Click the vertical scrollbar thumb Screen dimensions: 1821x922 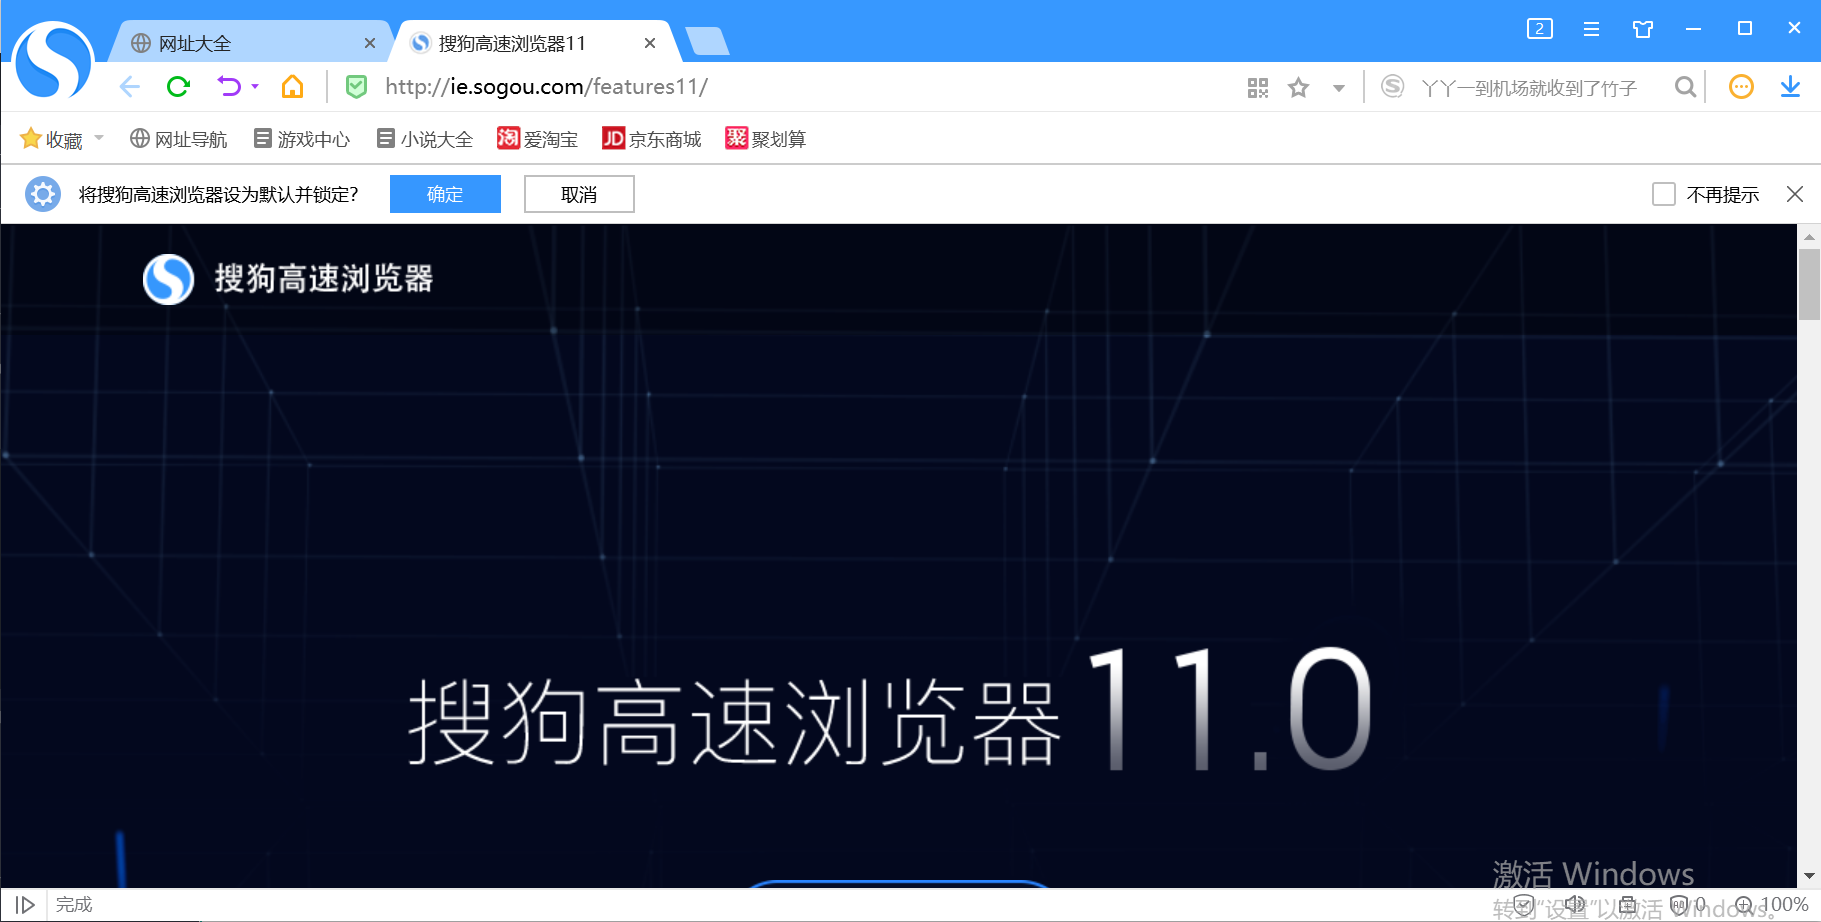coord(1809,284)
